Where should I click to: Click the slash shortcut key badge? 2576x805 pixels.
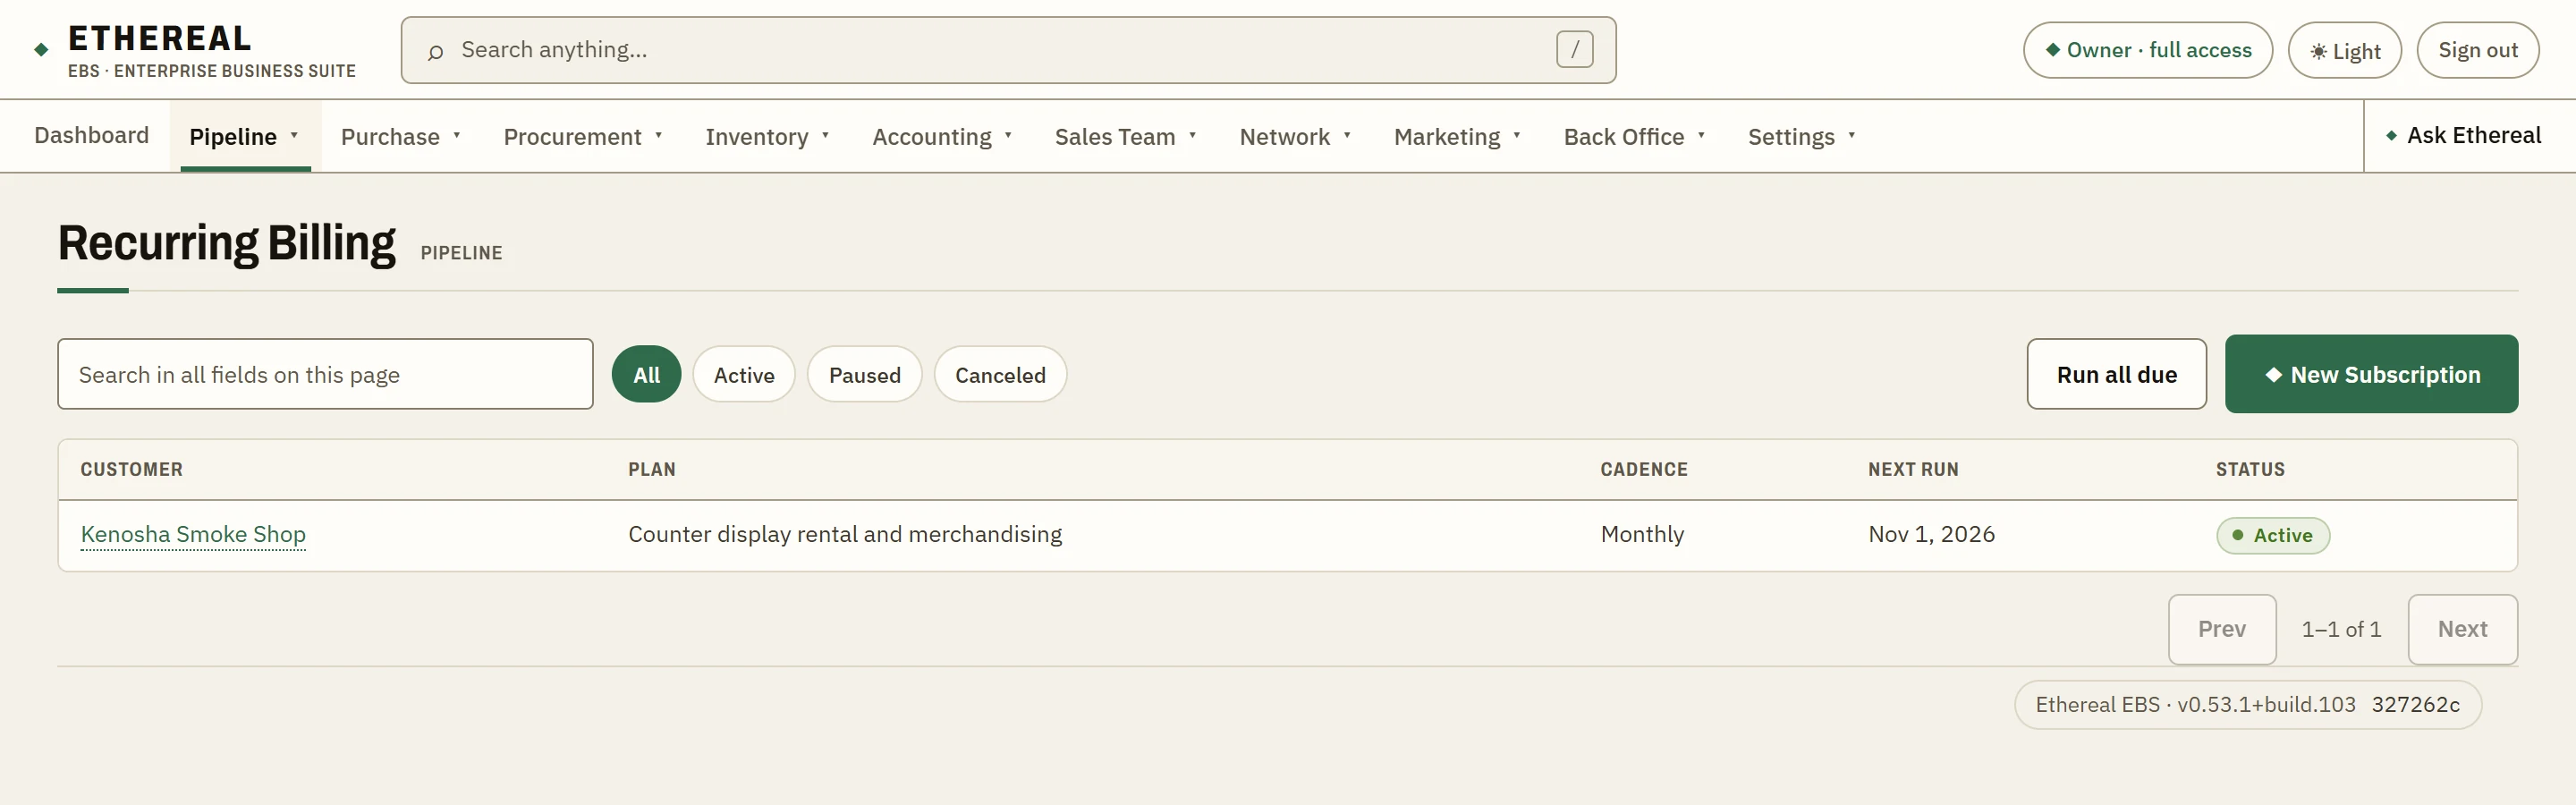point(1574,50)
